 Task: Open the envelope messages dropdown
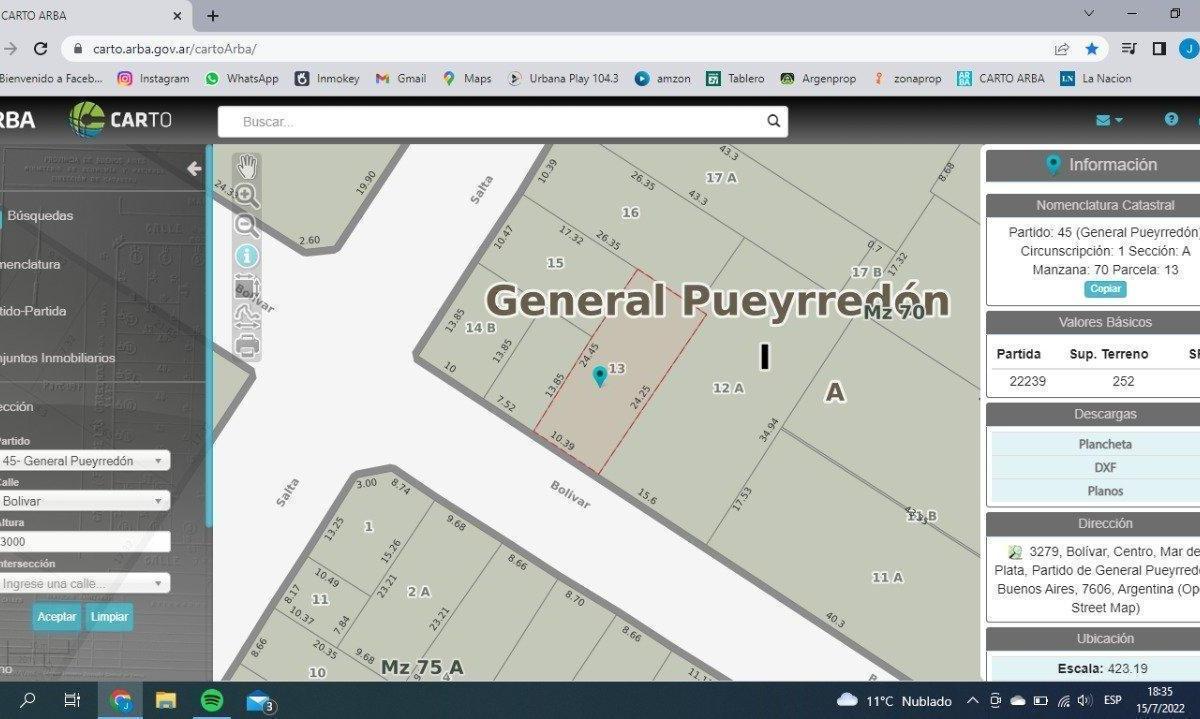click(x=1108, y=120)
